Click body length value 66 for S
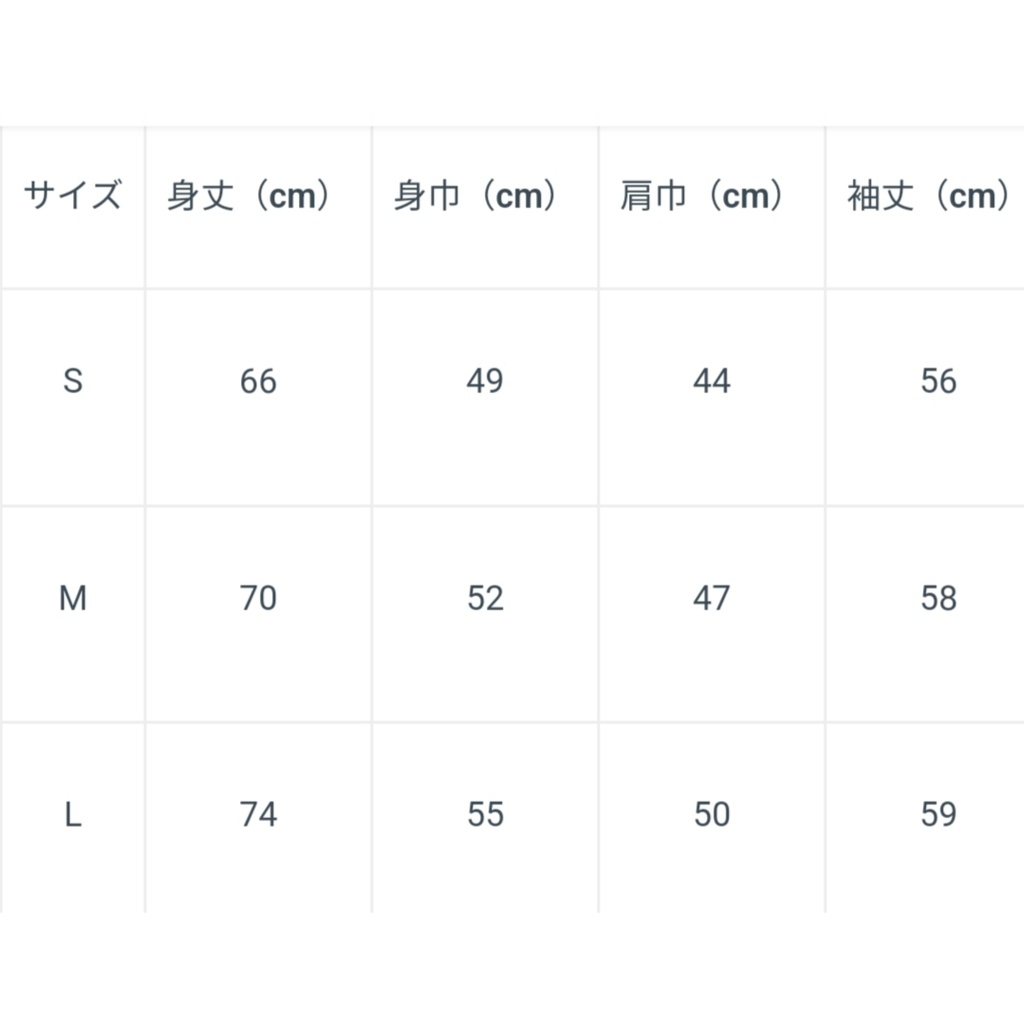Image resolution: width=1024 pixels, height=1024 pixels. click(258, 381)
